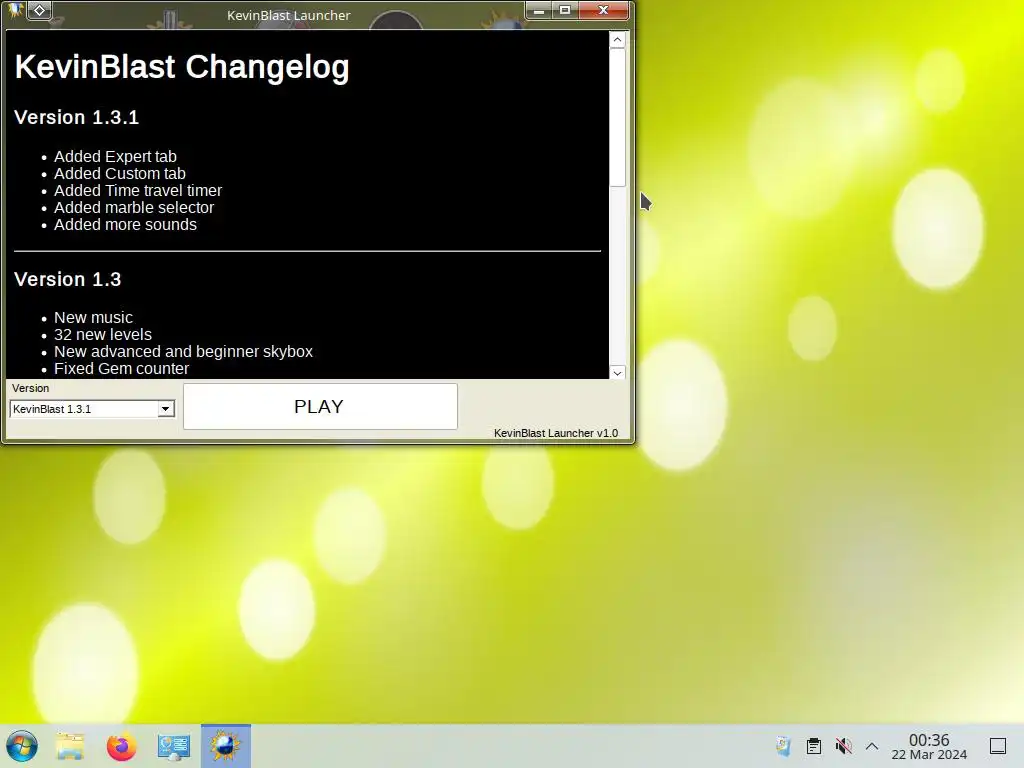
Task: Close the KevinBlast Launcher window
Action: coord(603,10)
